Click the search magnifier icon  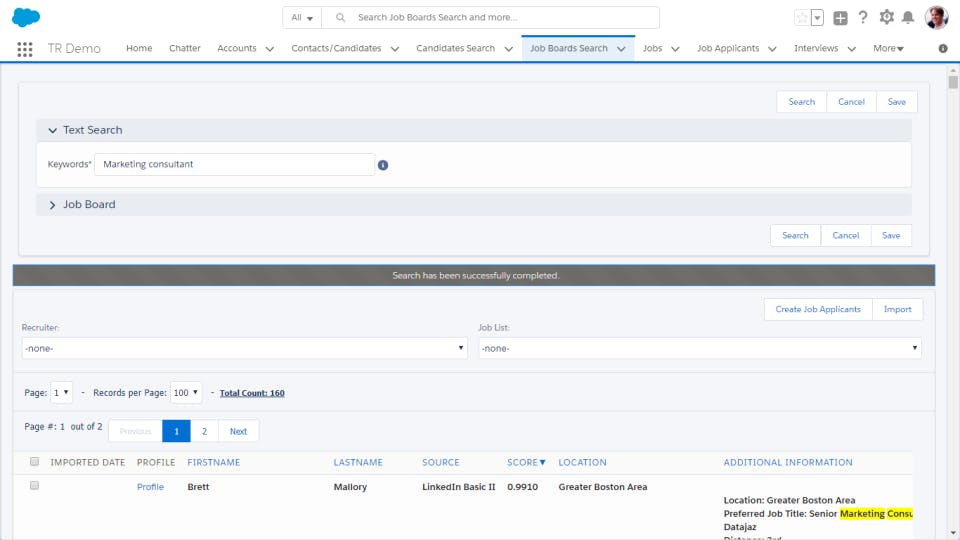[340, 18]
